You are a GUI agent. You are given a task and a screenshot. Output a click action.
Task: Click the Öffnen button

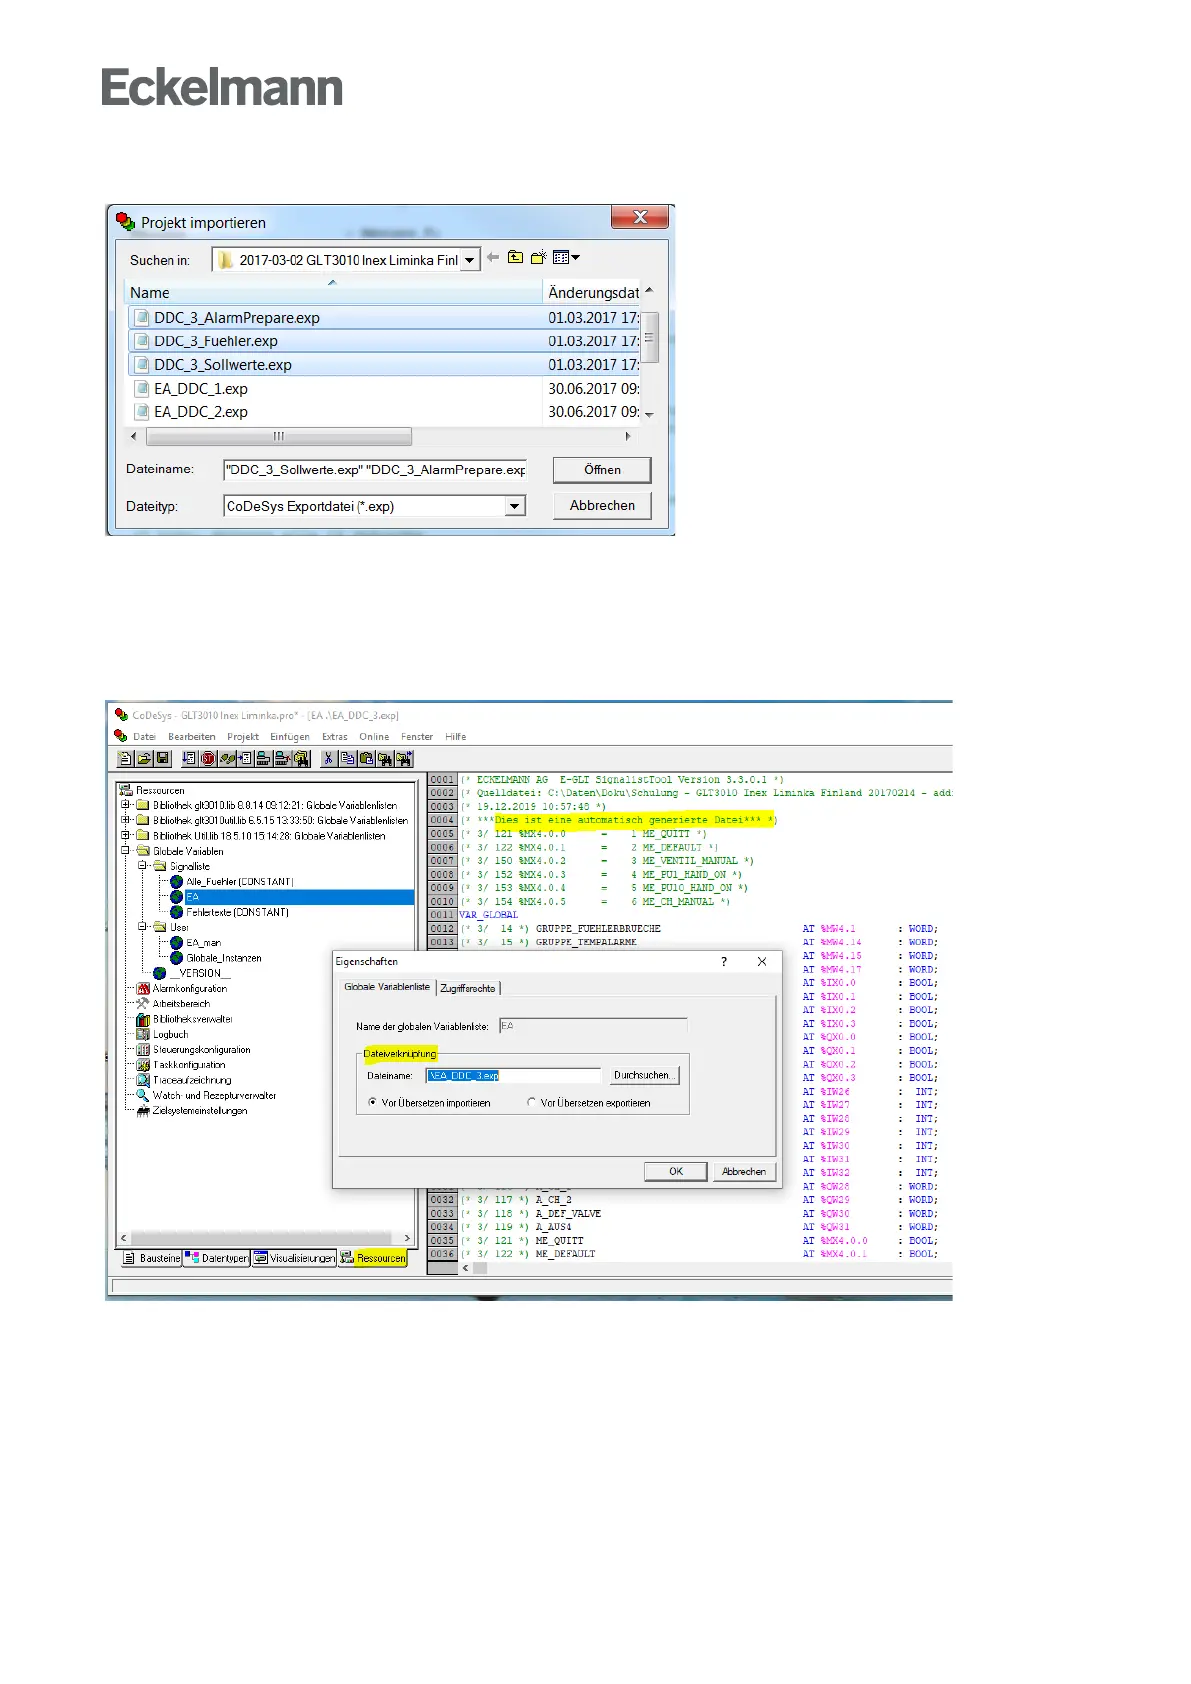602,470
